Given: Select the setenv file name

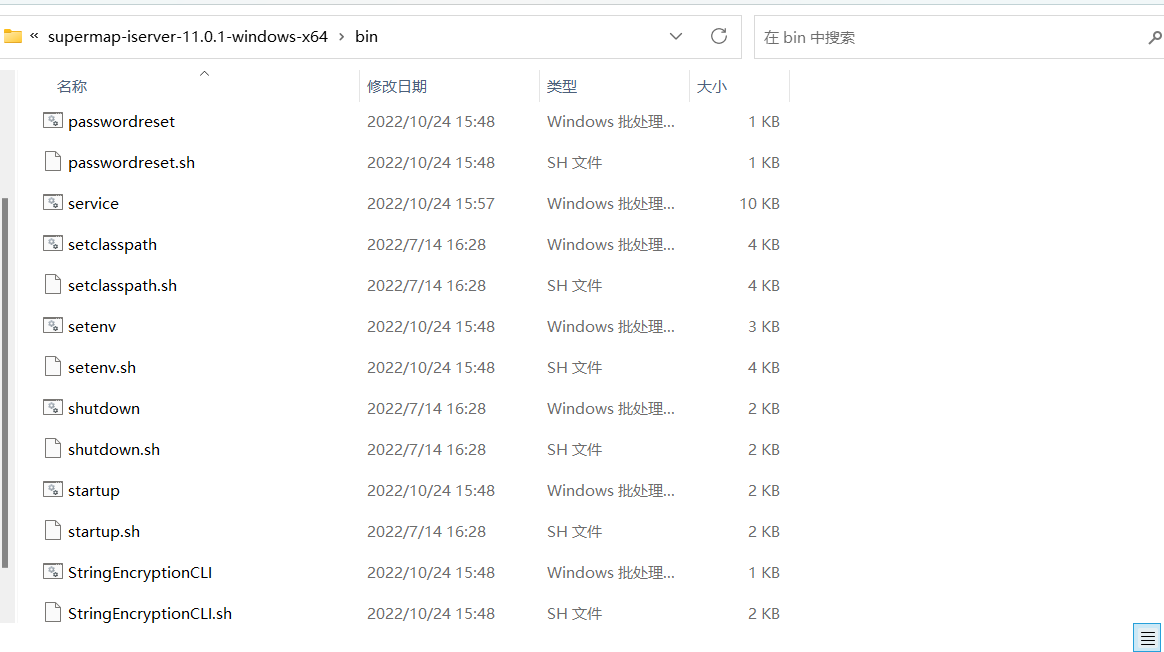Looking at the screenshot, I should [92, 327].
